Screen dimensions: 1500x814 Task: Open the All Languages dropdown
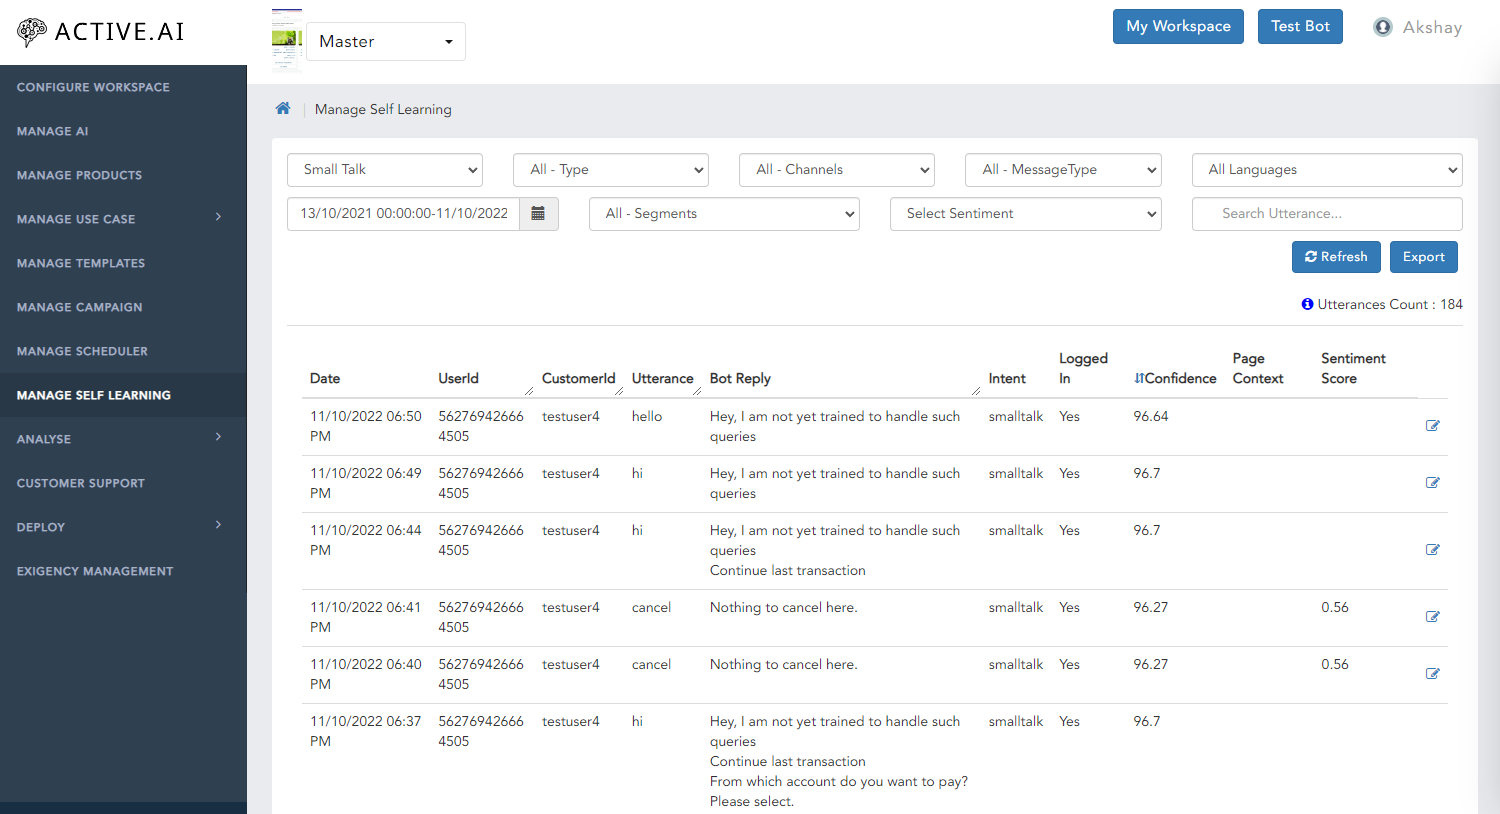coord(1327,170)
